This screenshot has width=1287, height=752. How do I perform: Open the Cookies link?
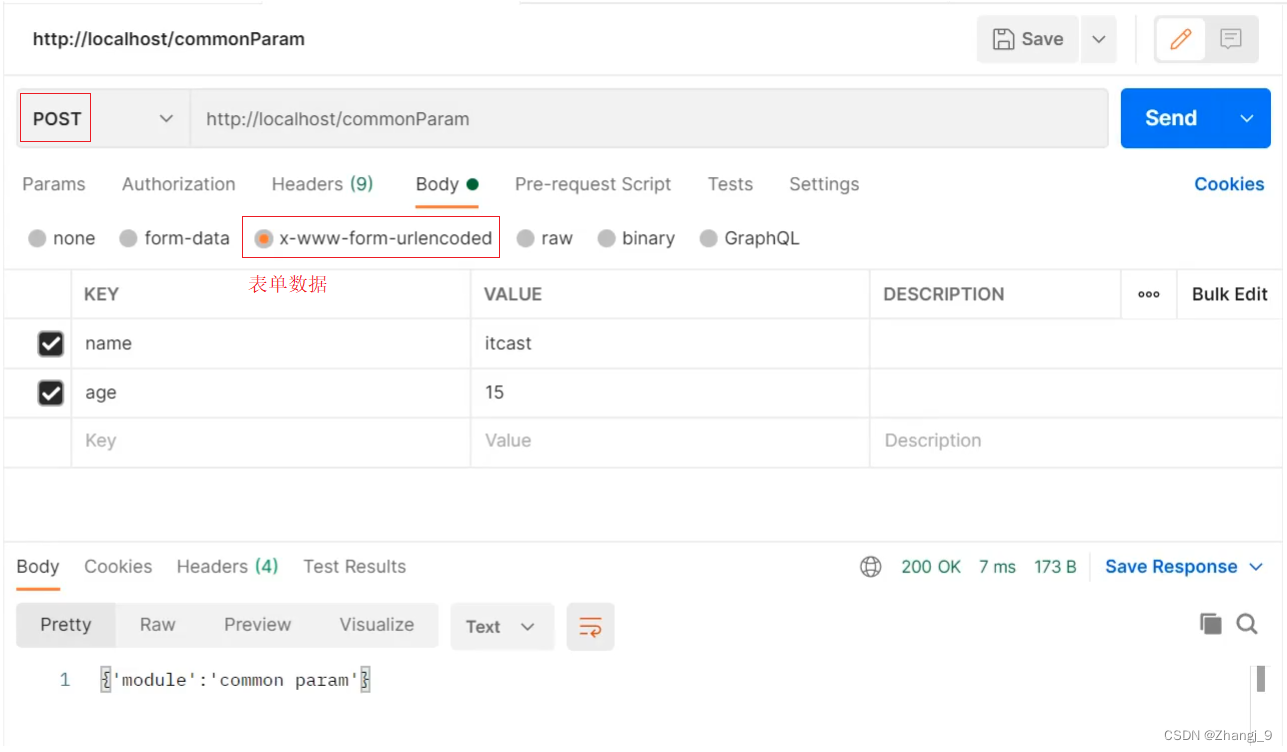click(x=1229, y=184)
